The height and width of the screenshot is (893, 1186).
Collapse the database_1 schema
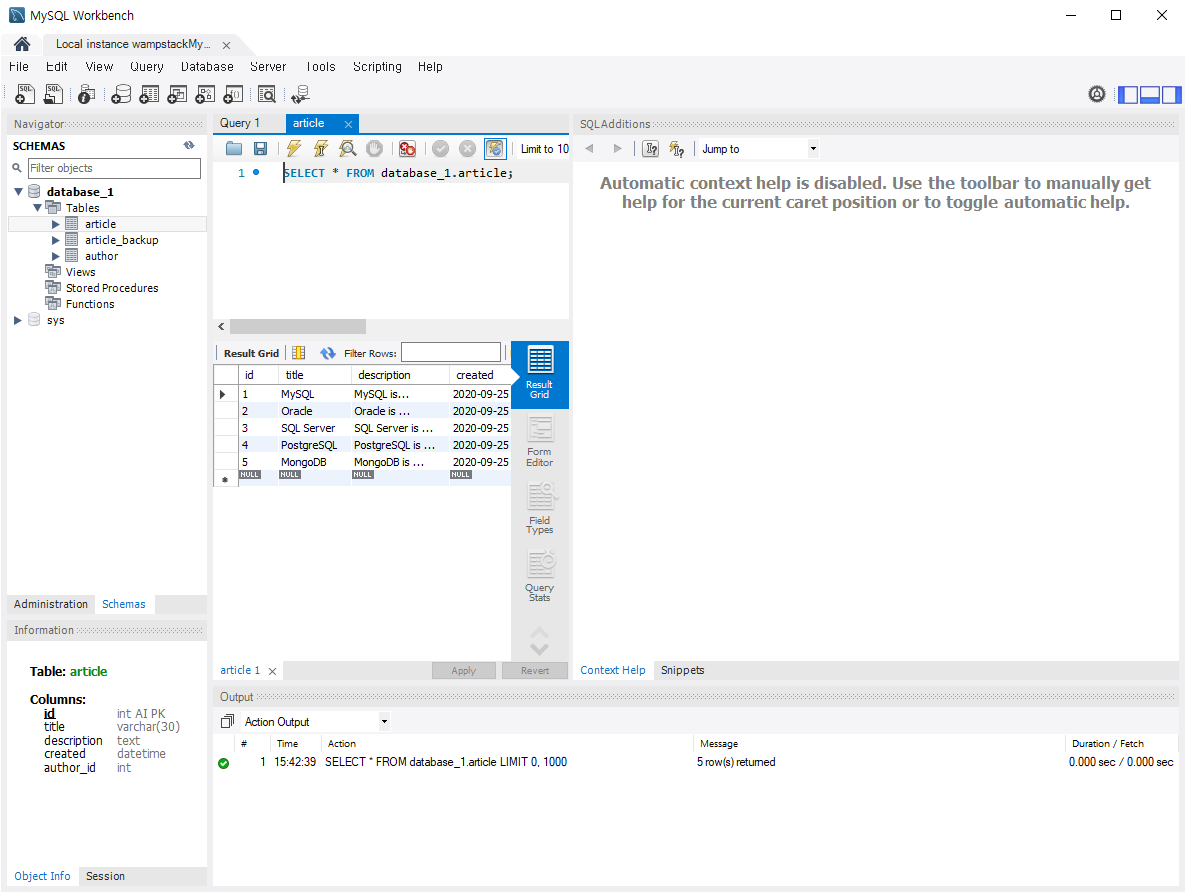click(18, 192)
